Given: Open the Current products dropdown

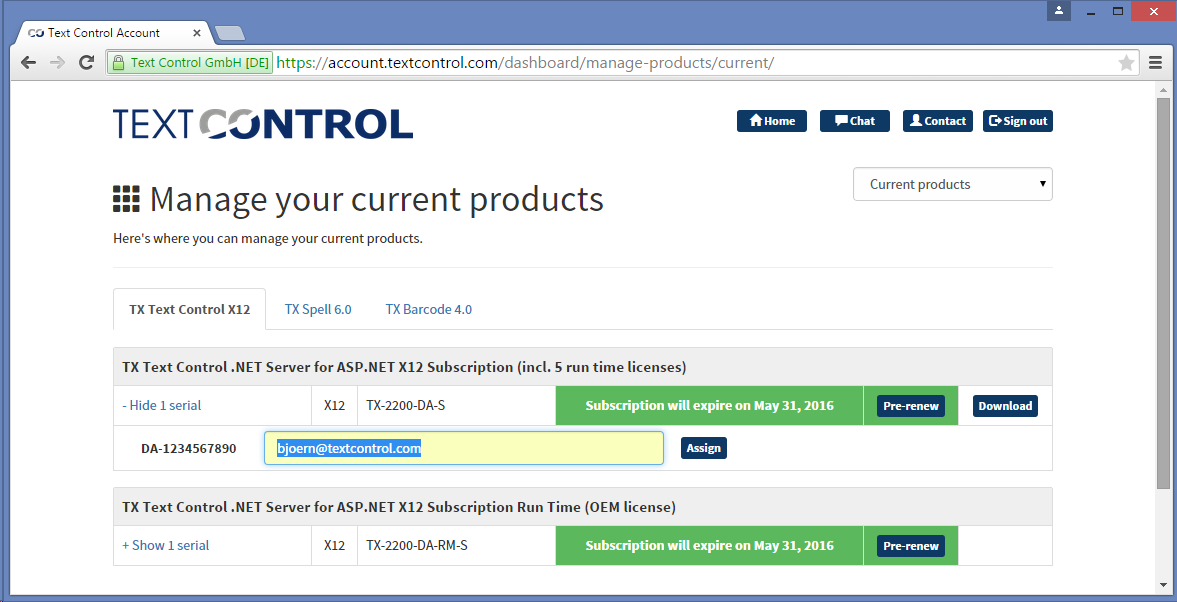Looking at the screenshot, I should pyautogui.click(x=953, y=184).
